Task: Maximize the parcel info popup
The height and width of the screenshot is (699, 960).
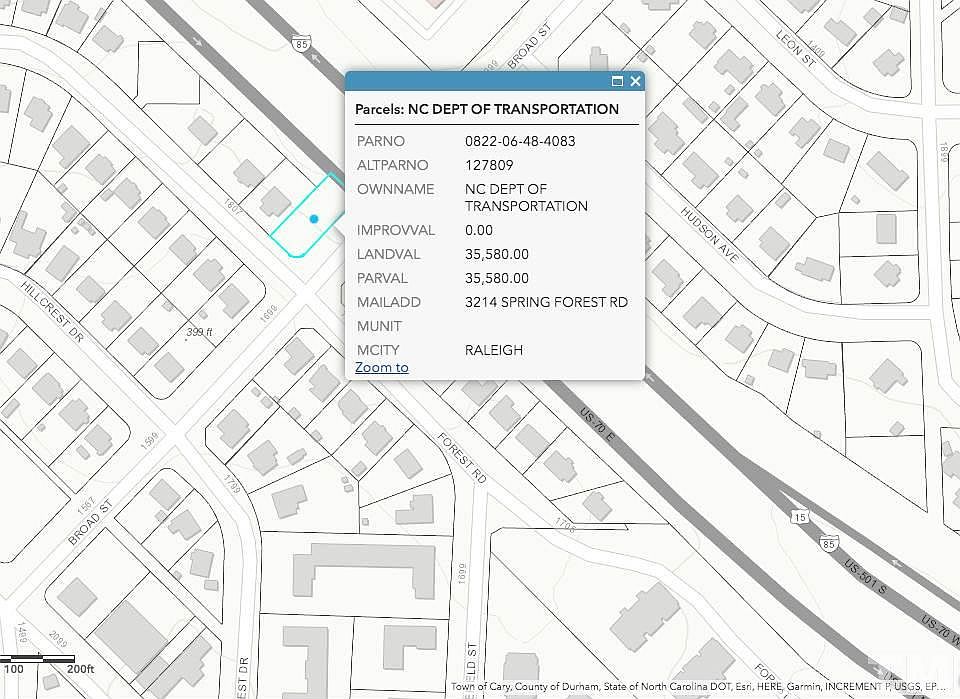Action: pyautogui.click(x=617, y=81)
